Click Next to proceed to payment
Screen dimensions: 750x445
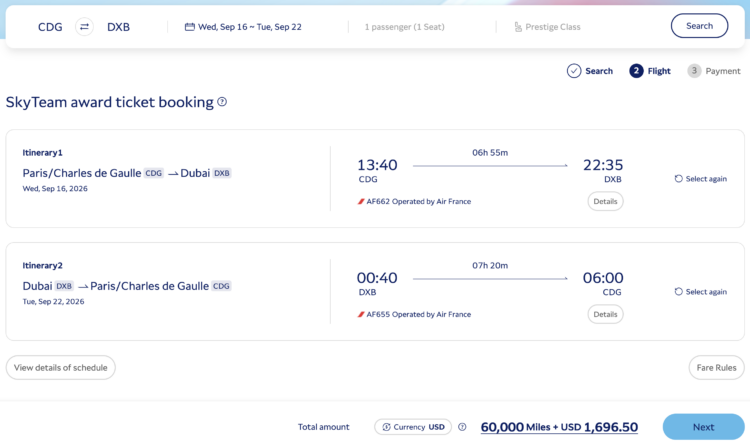tap(704, 427)
